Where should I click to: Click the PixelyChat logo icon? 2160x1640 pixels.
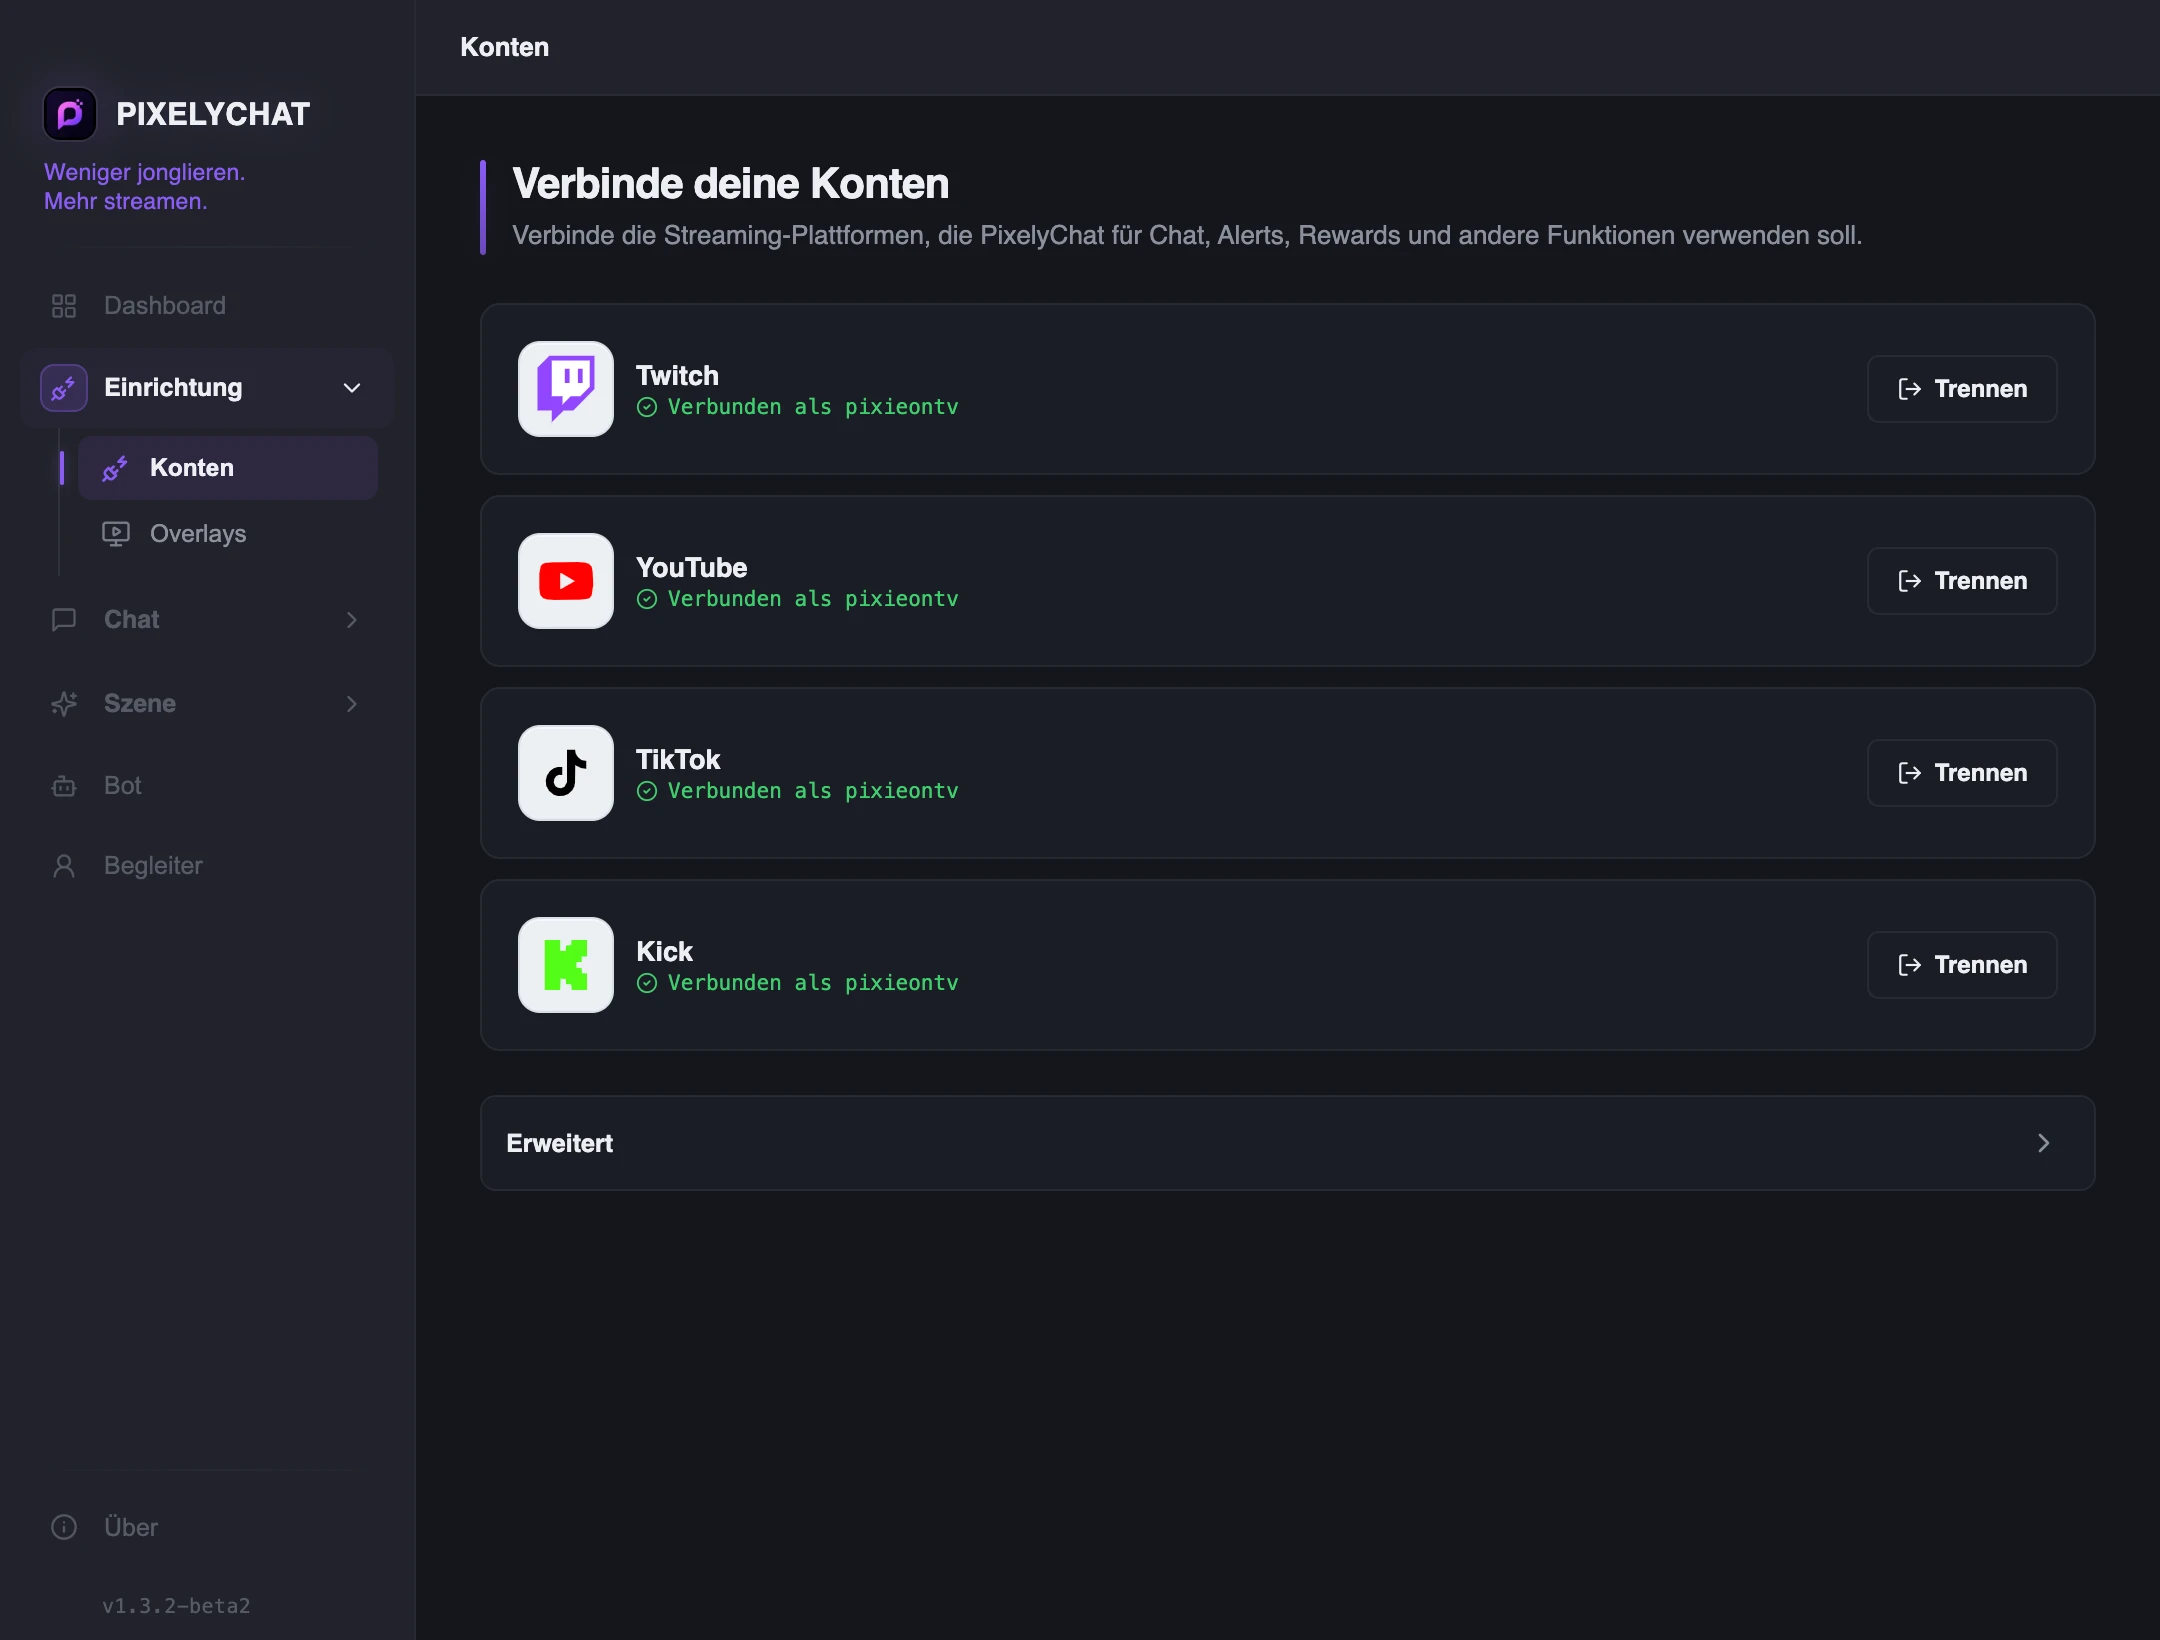tap(70, 114)
